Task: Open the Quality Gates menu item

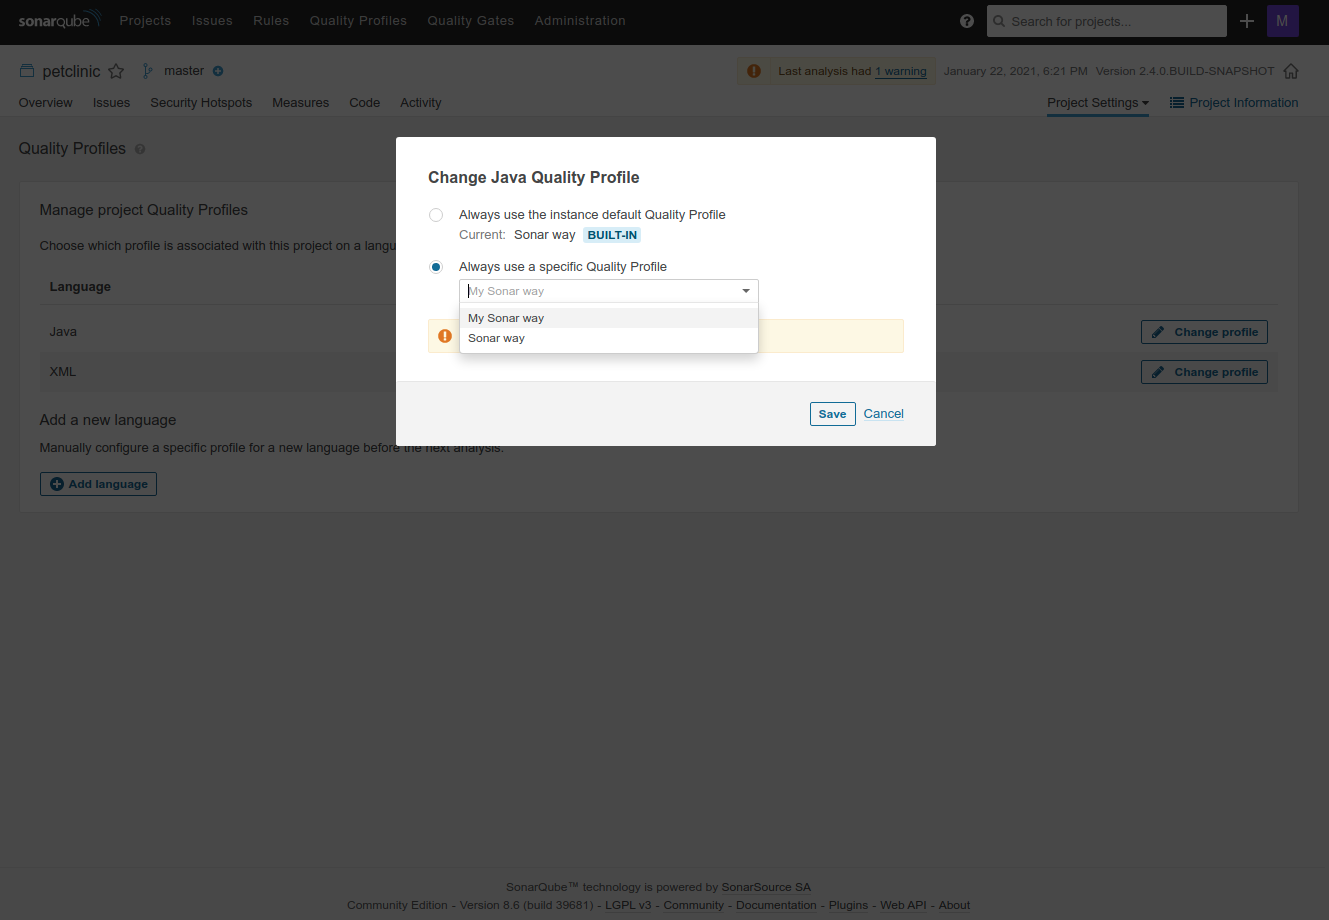Action: [x=470, y=20]
